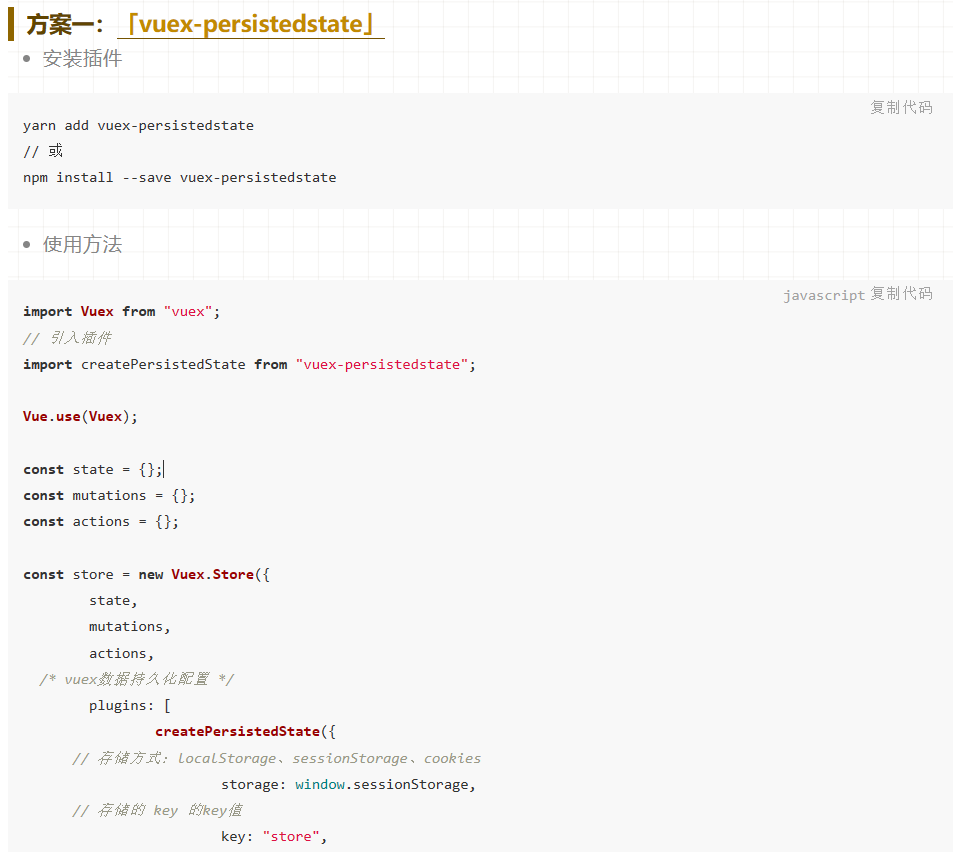Screen dimensions: 976x852
Task: Click the import Vuex from "vuex" line
Action: click(121, 312)
